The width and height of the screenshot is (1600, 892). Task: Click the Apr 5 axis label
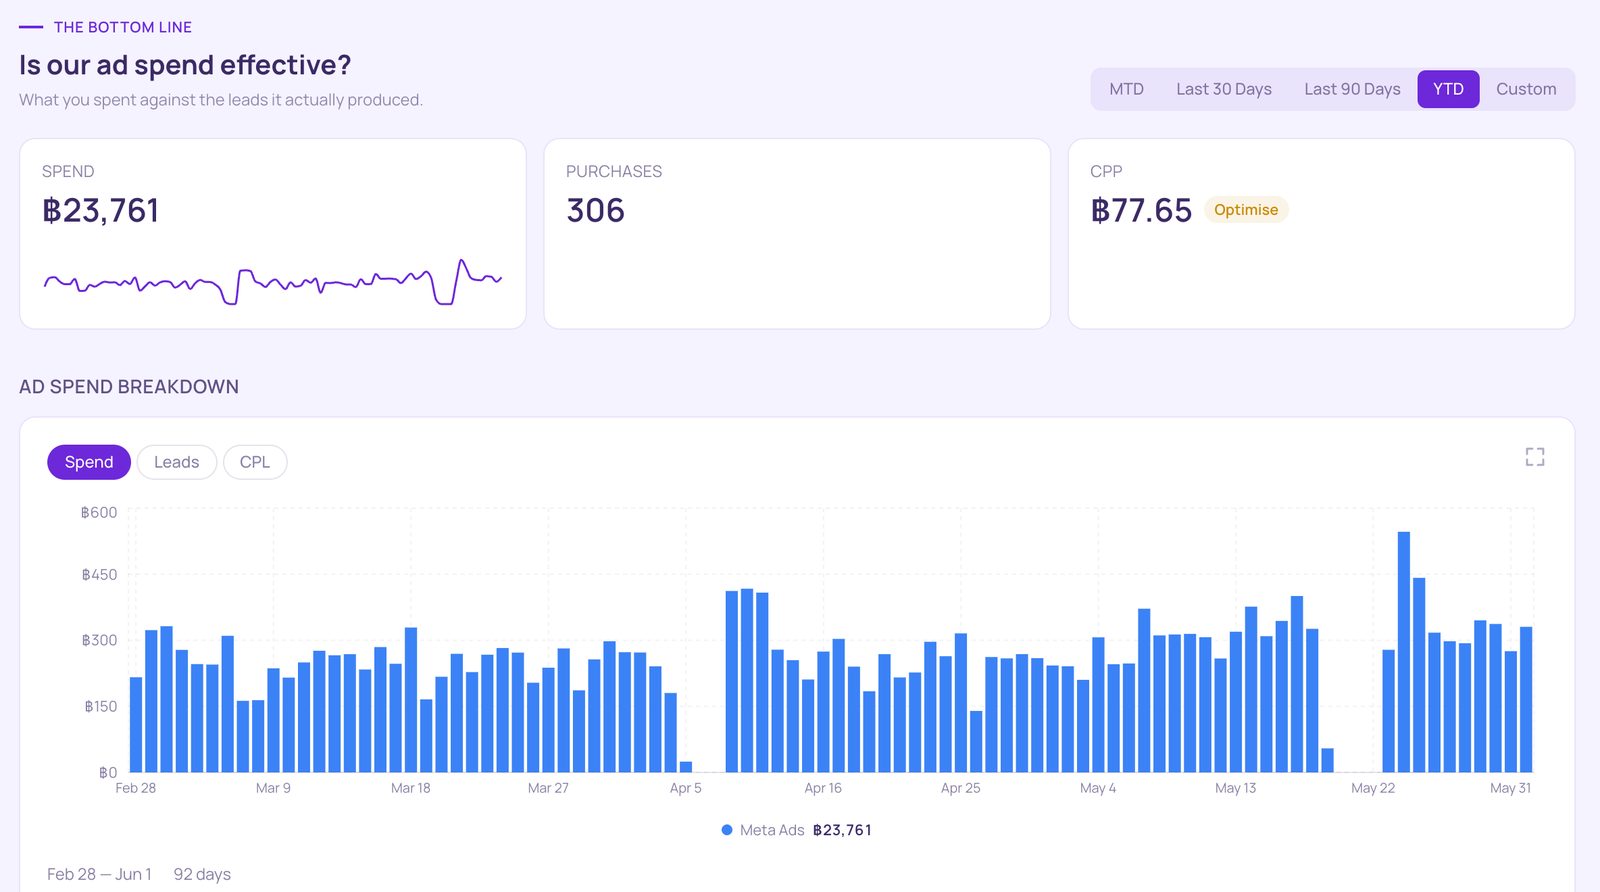(x=685, y=788)
